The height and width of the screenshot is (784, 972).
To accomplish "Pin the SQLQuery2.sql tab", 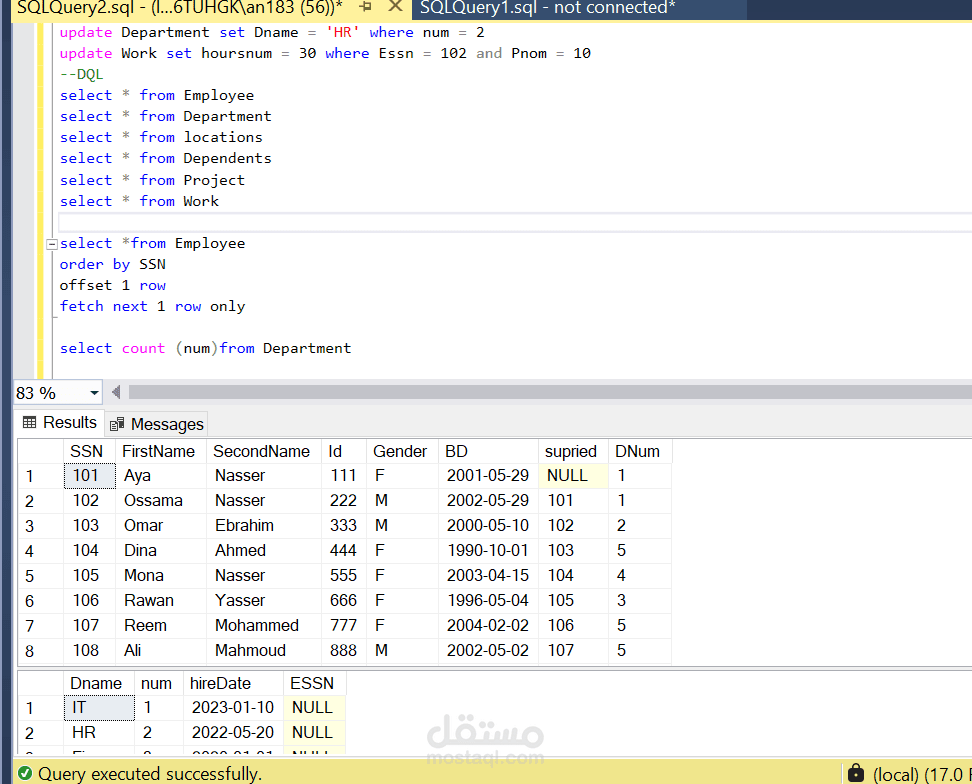I will [x=366, y=7].
